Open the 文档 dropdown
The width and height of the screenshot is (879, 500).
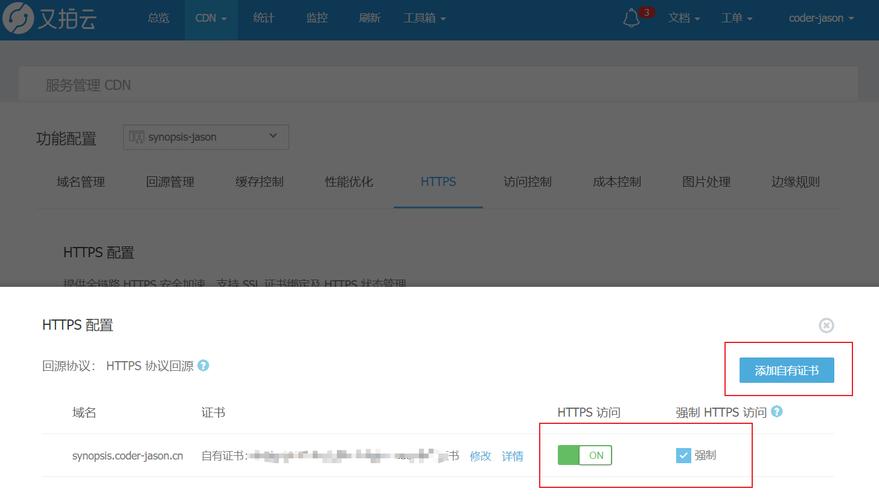coord(683,18)
